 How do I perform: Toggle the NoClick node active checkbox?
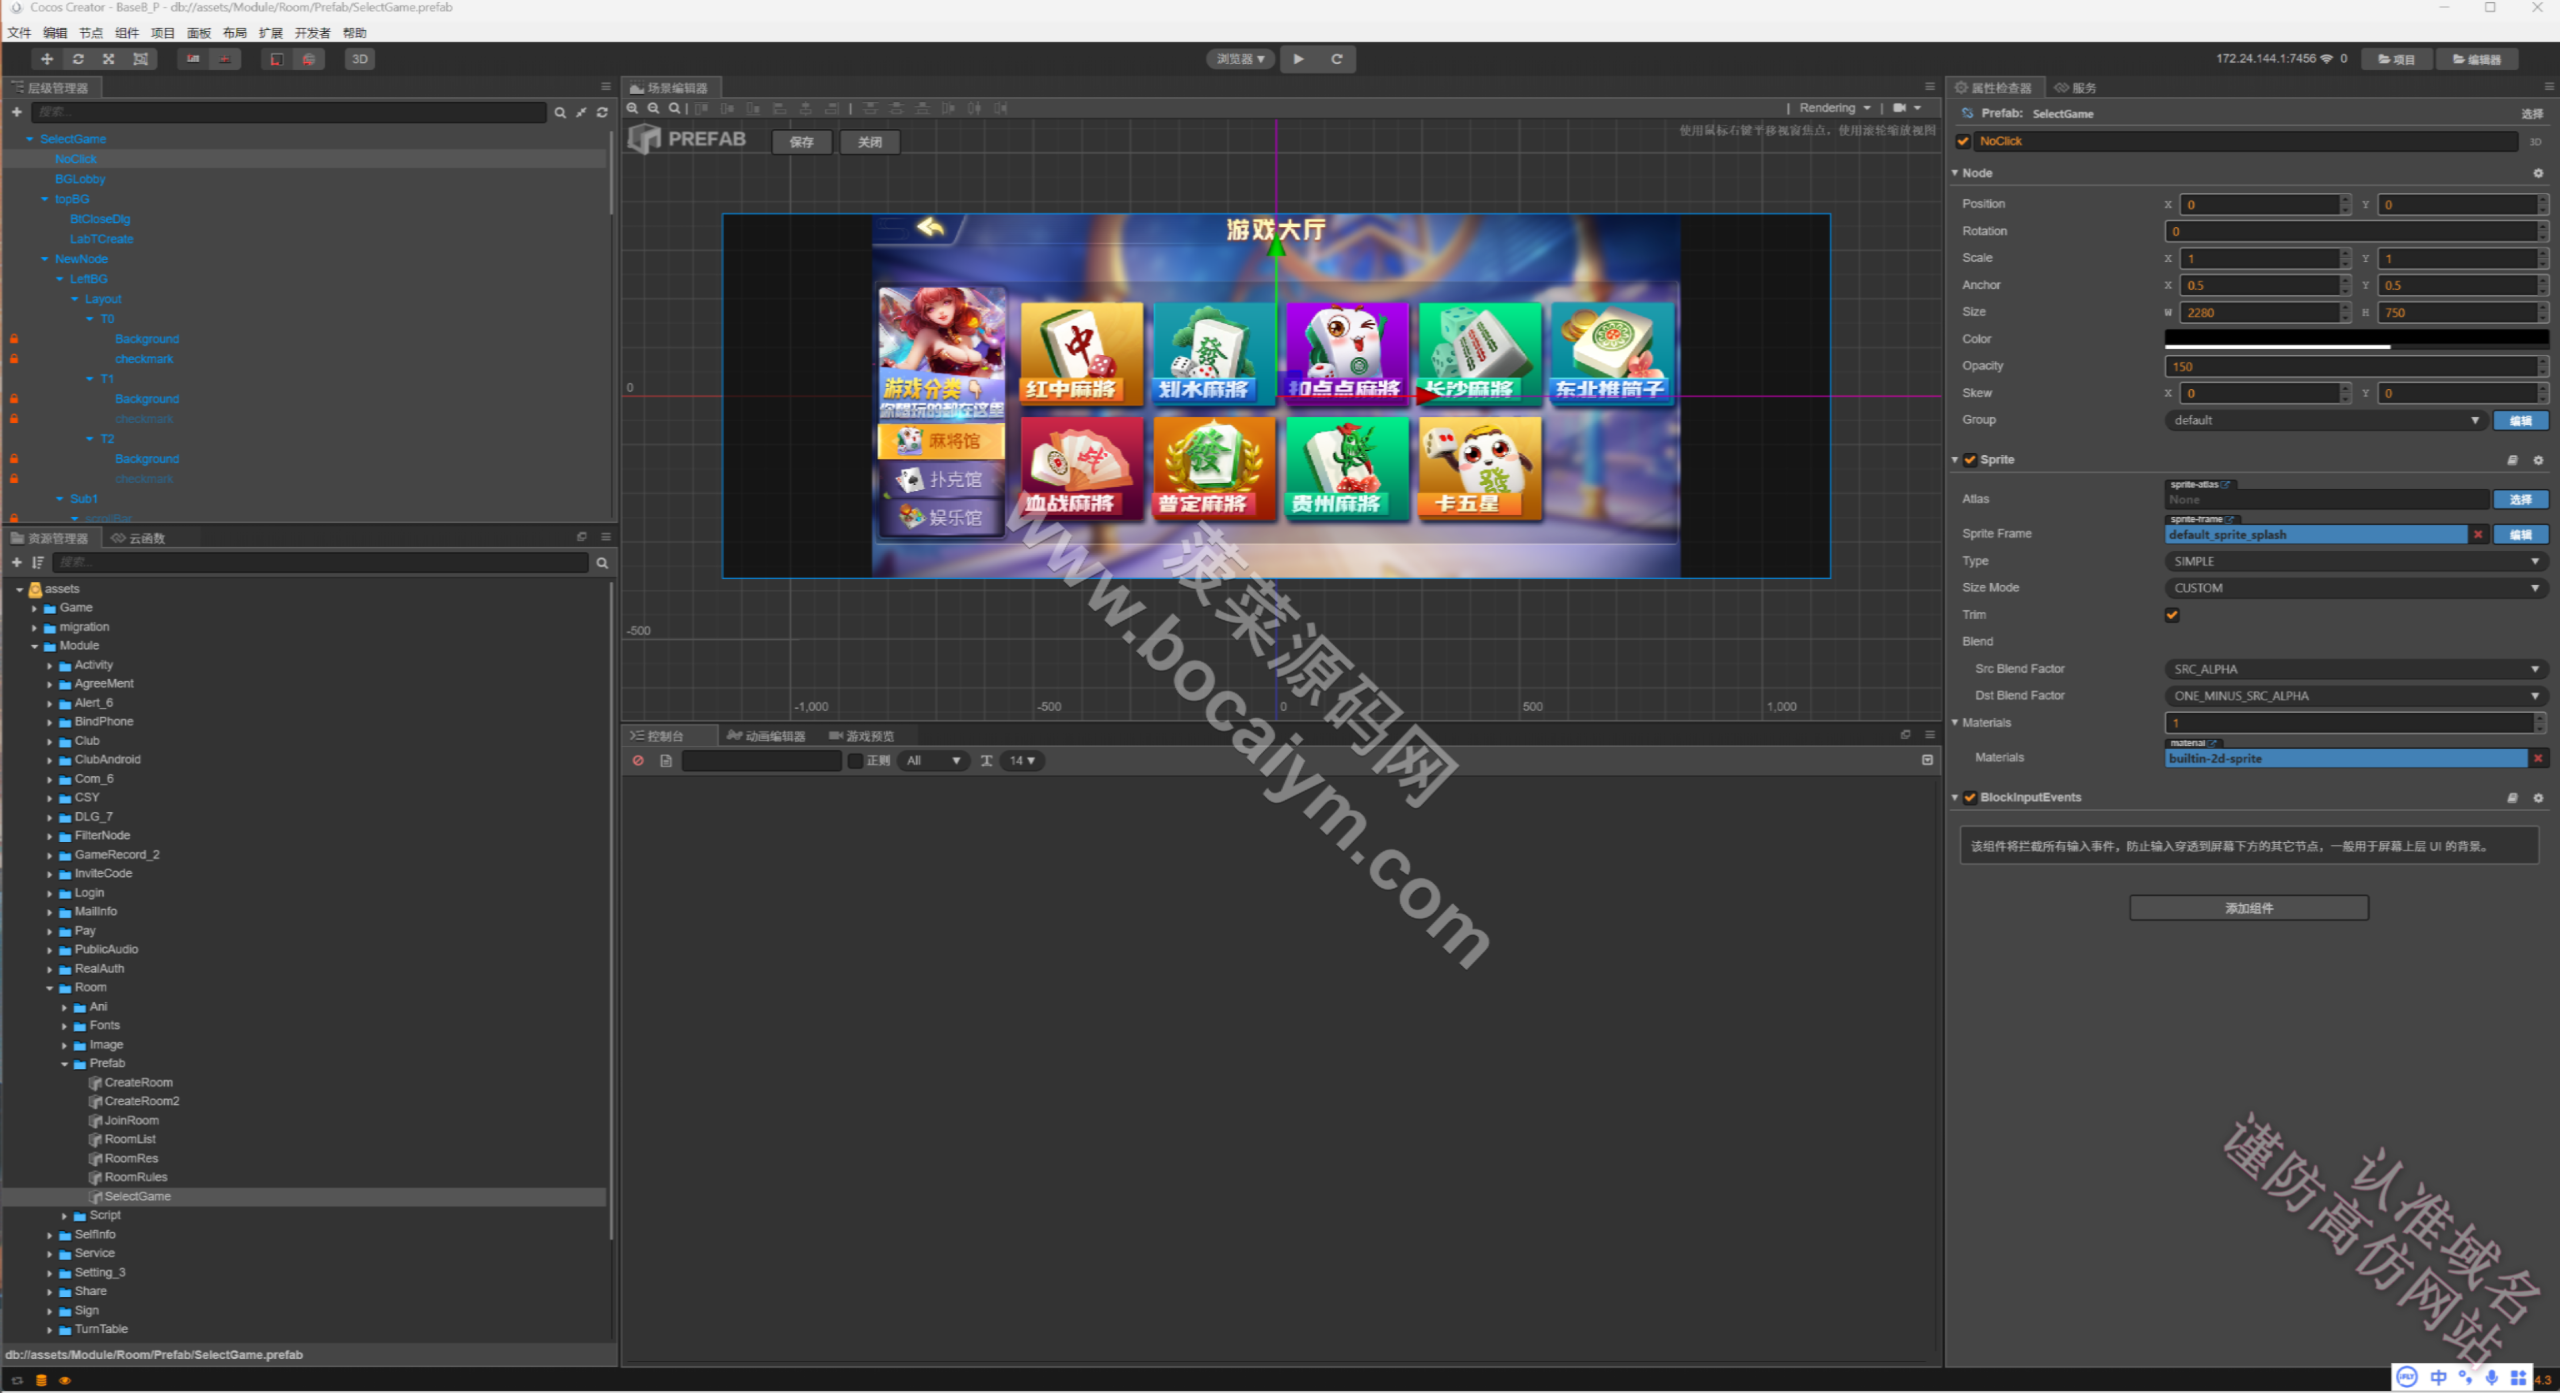1963,141
